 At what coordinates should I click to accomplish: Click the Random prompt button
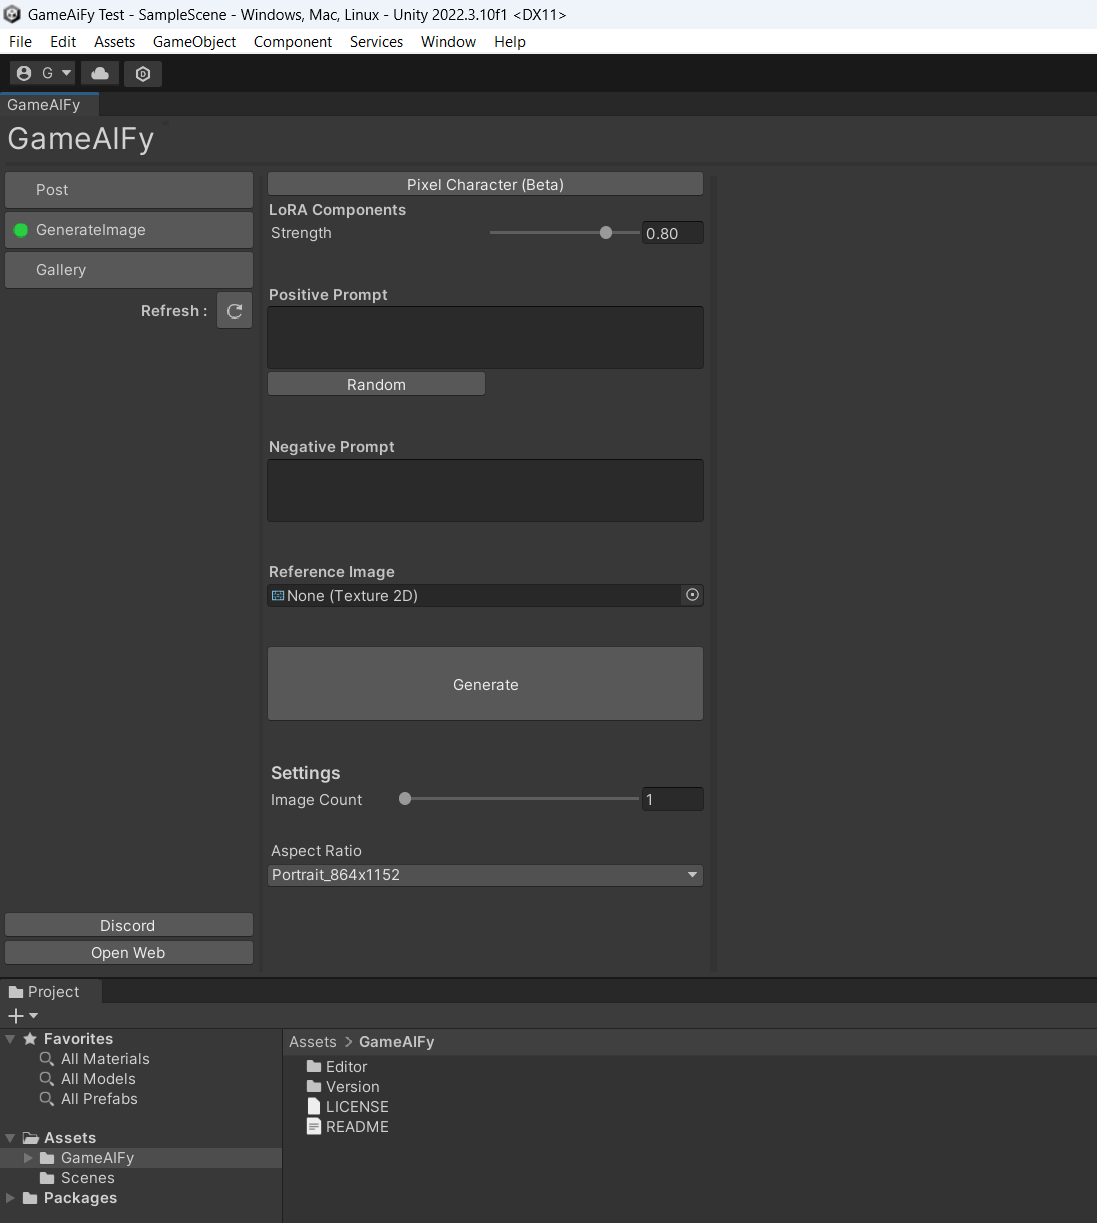click(x=376, y=384)
